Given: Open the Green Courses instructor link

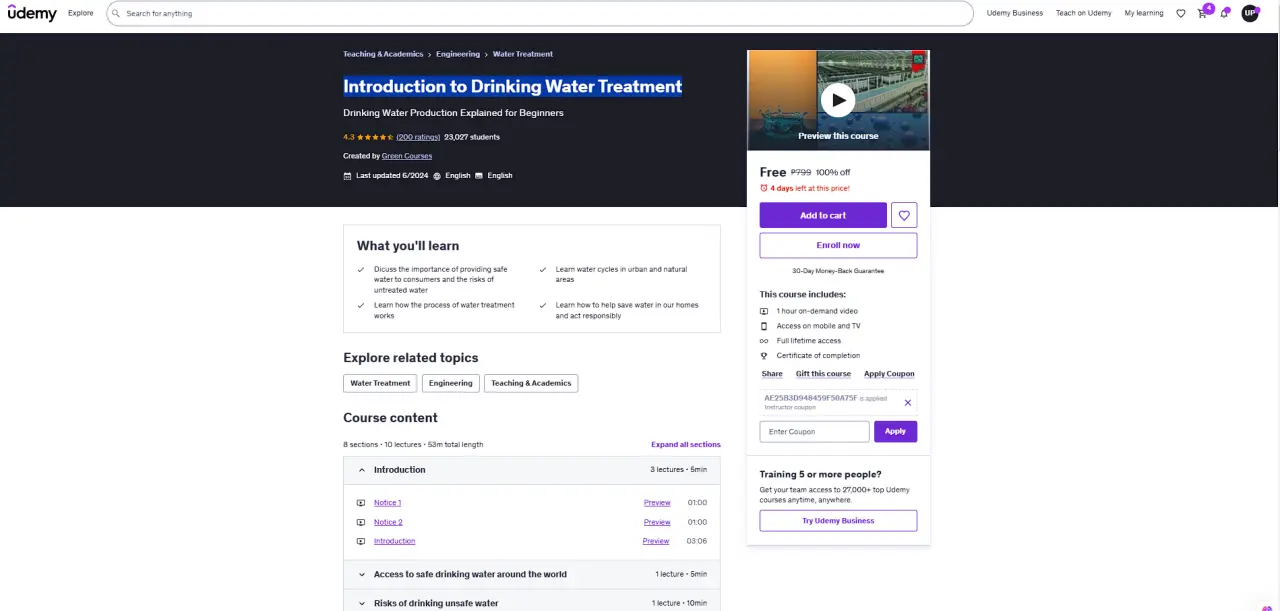Looking at the screenshot, I should 407,156.
